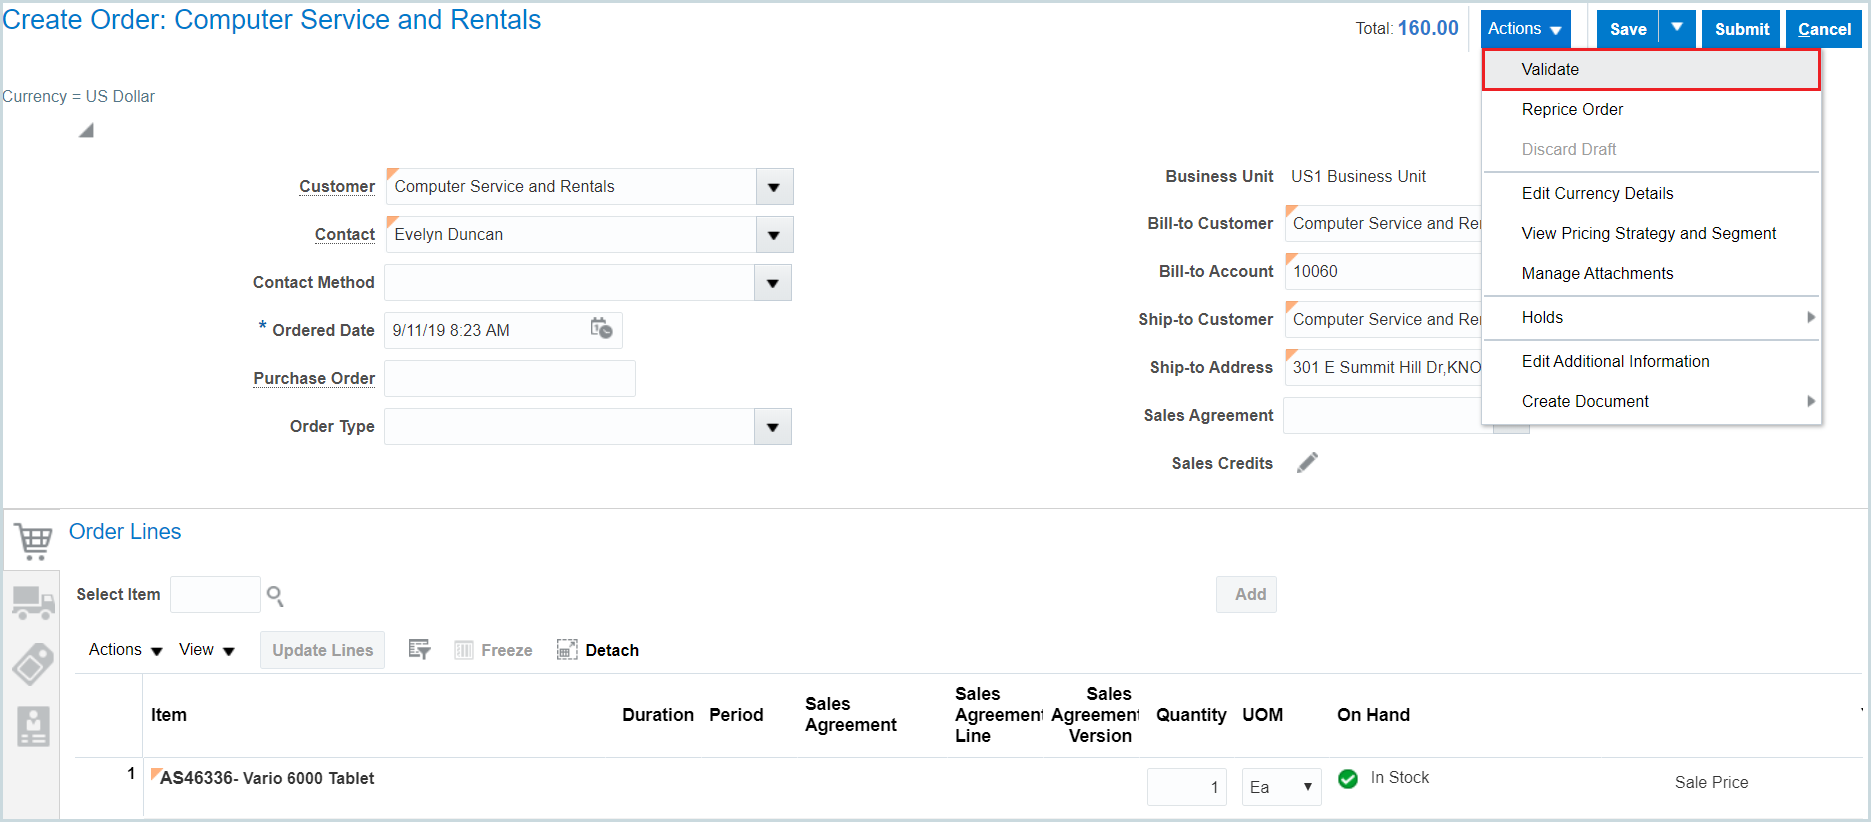Click the Select Item search magnifier

click(275, 596)
